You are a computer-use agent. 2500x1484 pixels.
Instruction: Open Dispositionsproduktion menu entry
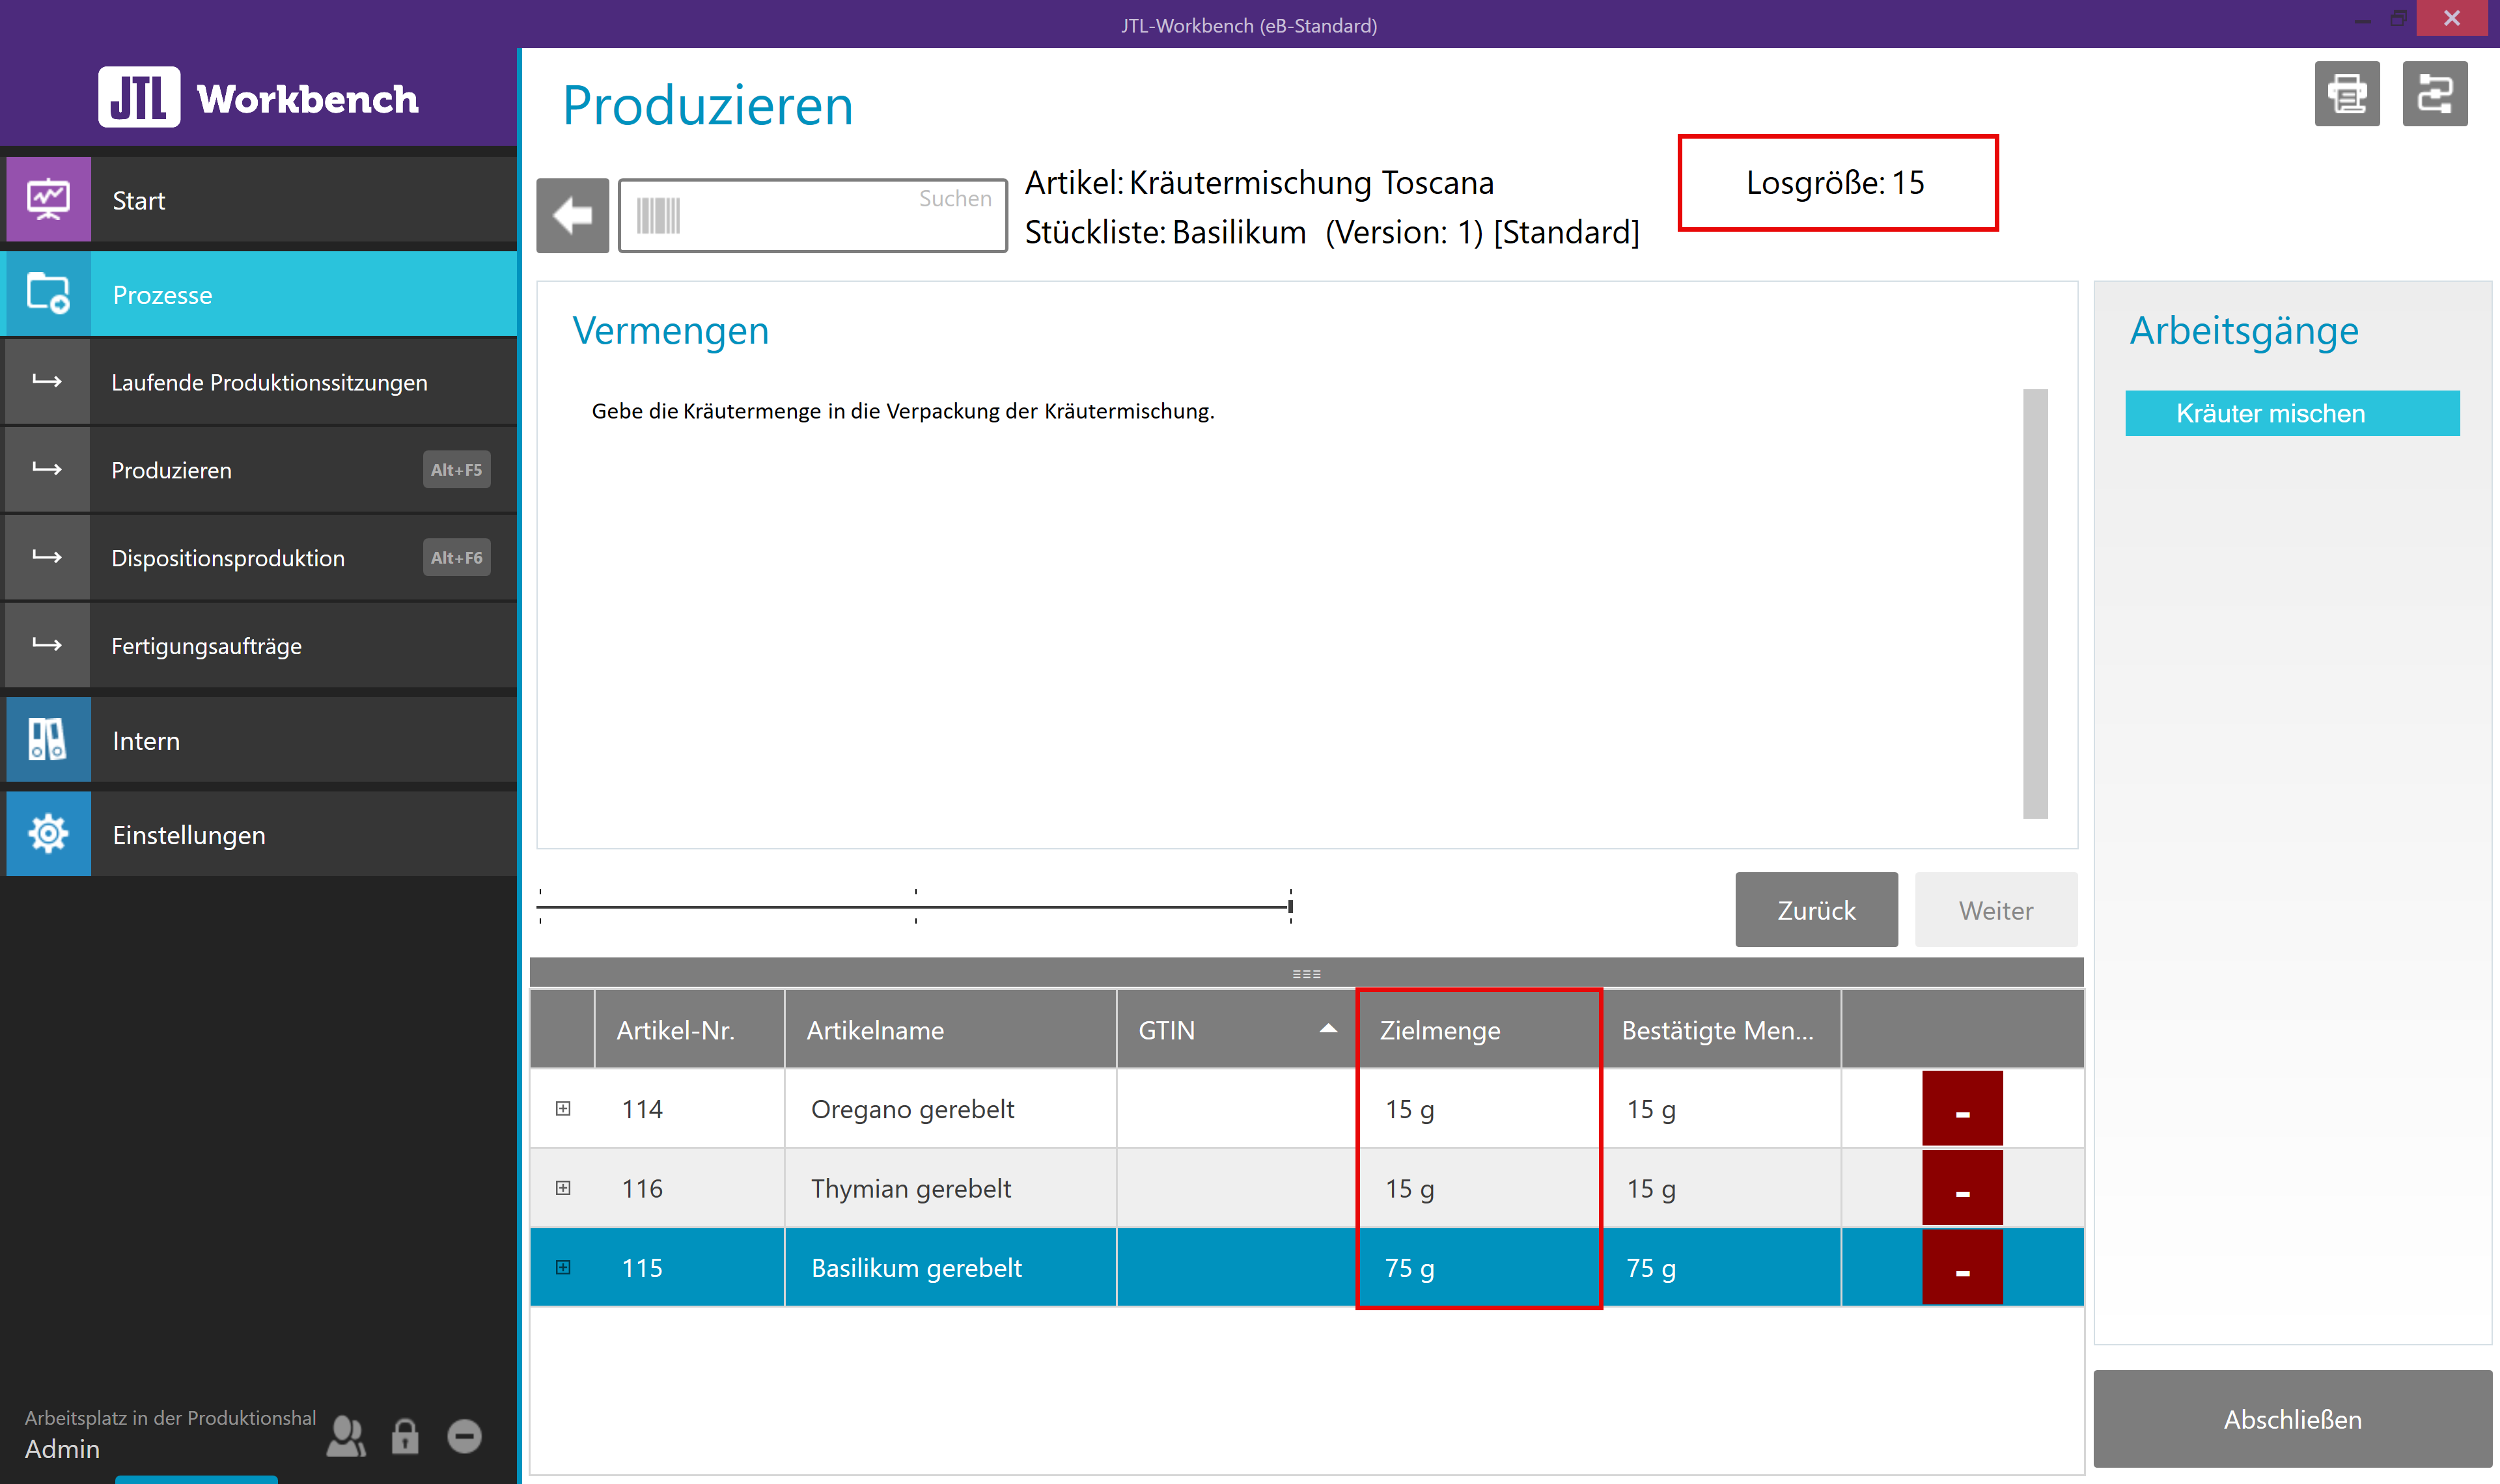coord(228,558)
